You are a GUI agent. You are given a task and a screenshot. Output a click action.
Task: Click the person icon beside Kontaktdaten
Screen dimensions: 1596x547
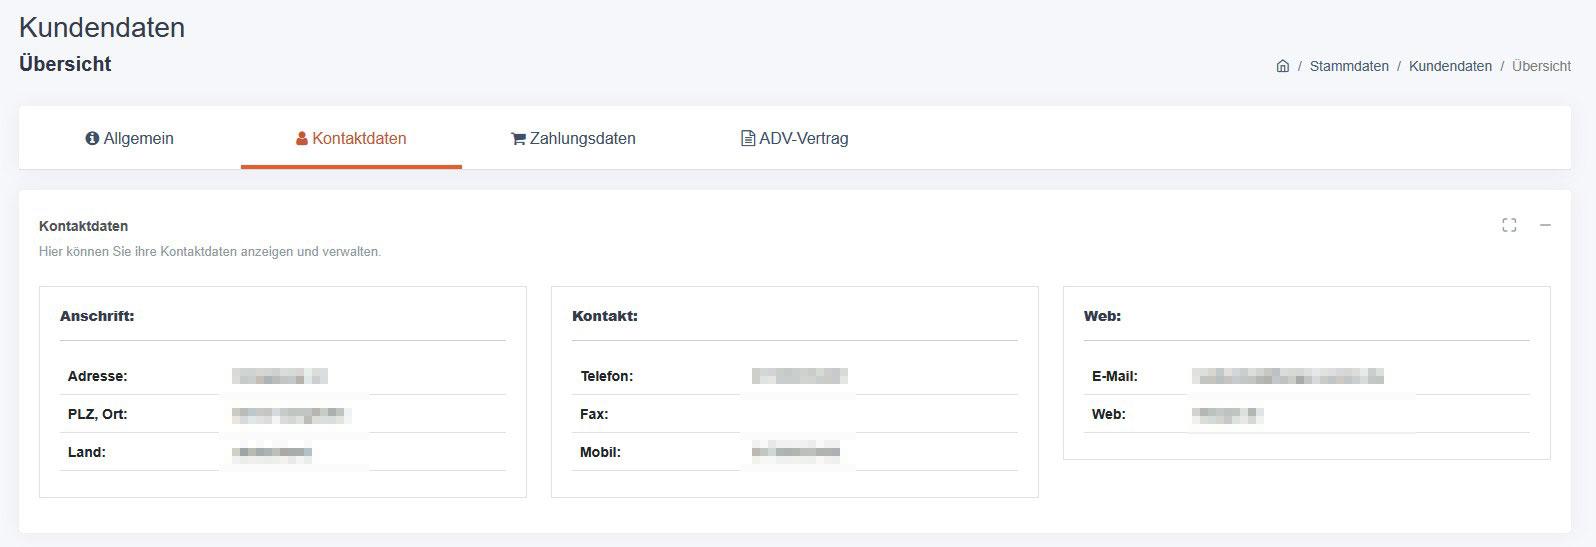click(x=301, y=139)
